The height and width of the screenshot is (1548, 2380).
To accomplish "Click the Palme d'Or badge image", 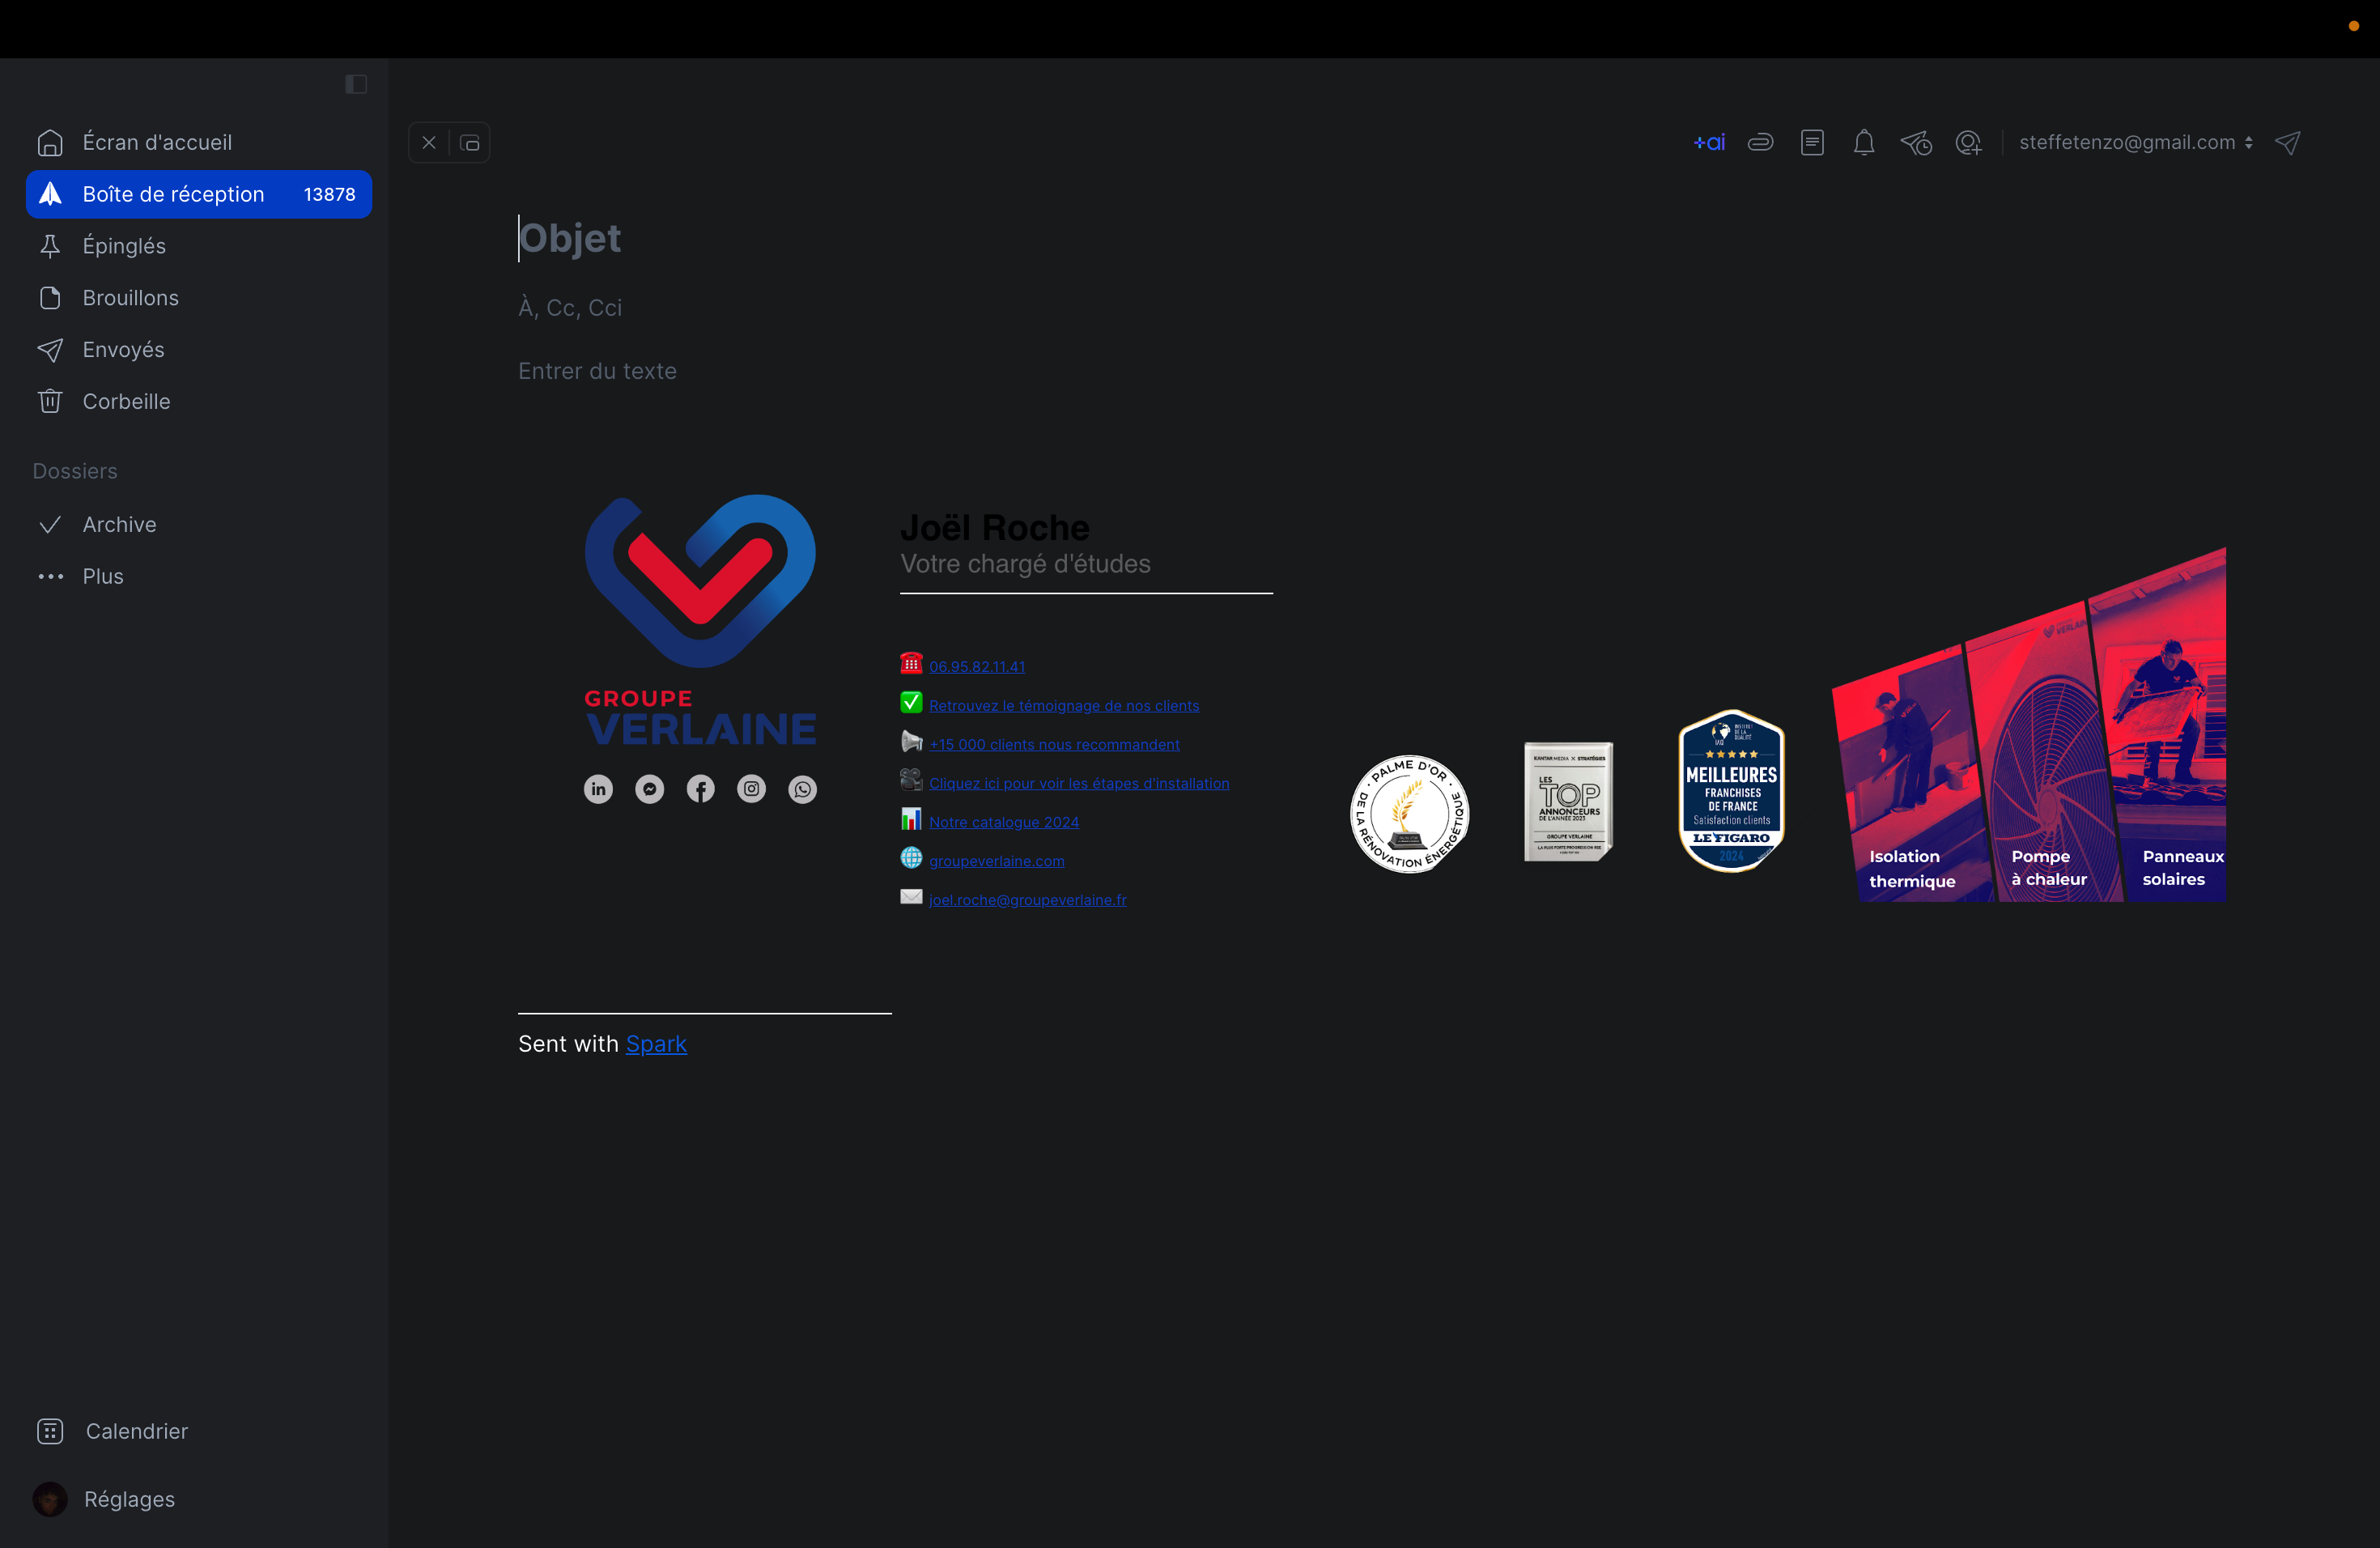I will pyautogui.click(x=1410, y=814).
